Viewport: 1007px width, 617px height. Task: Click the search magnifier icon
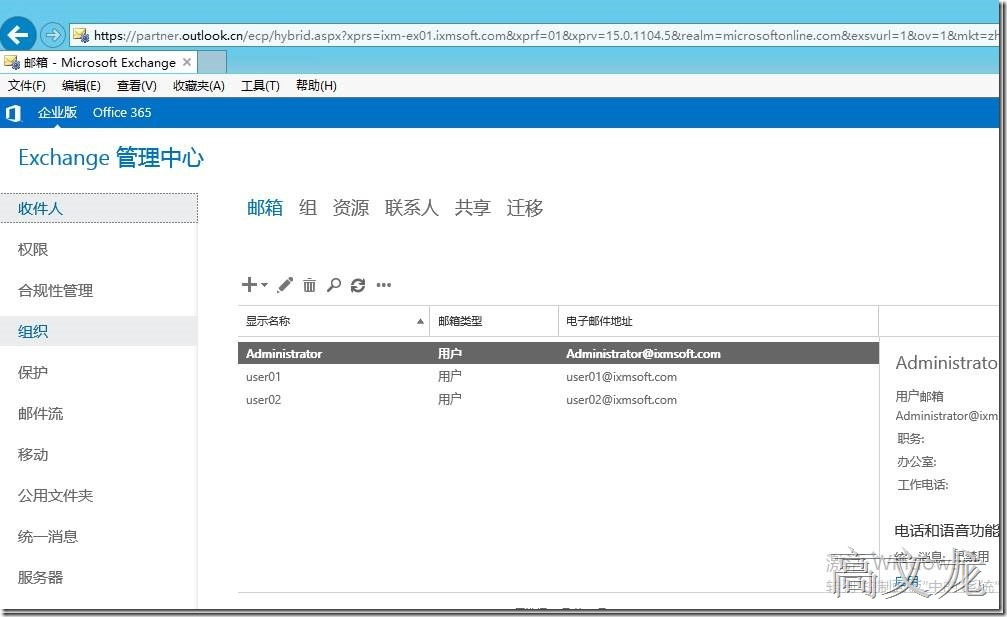click(333, 284)
